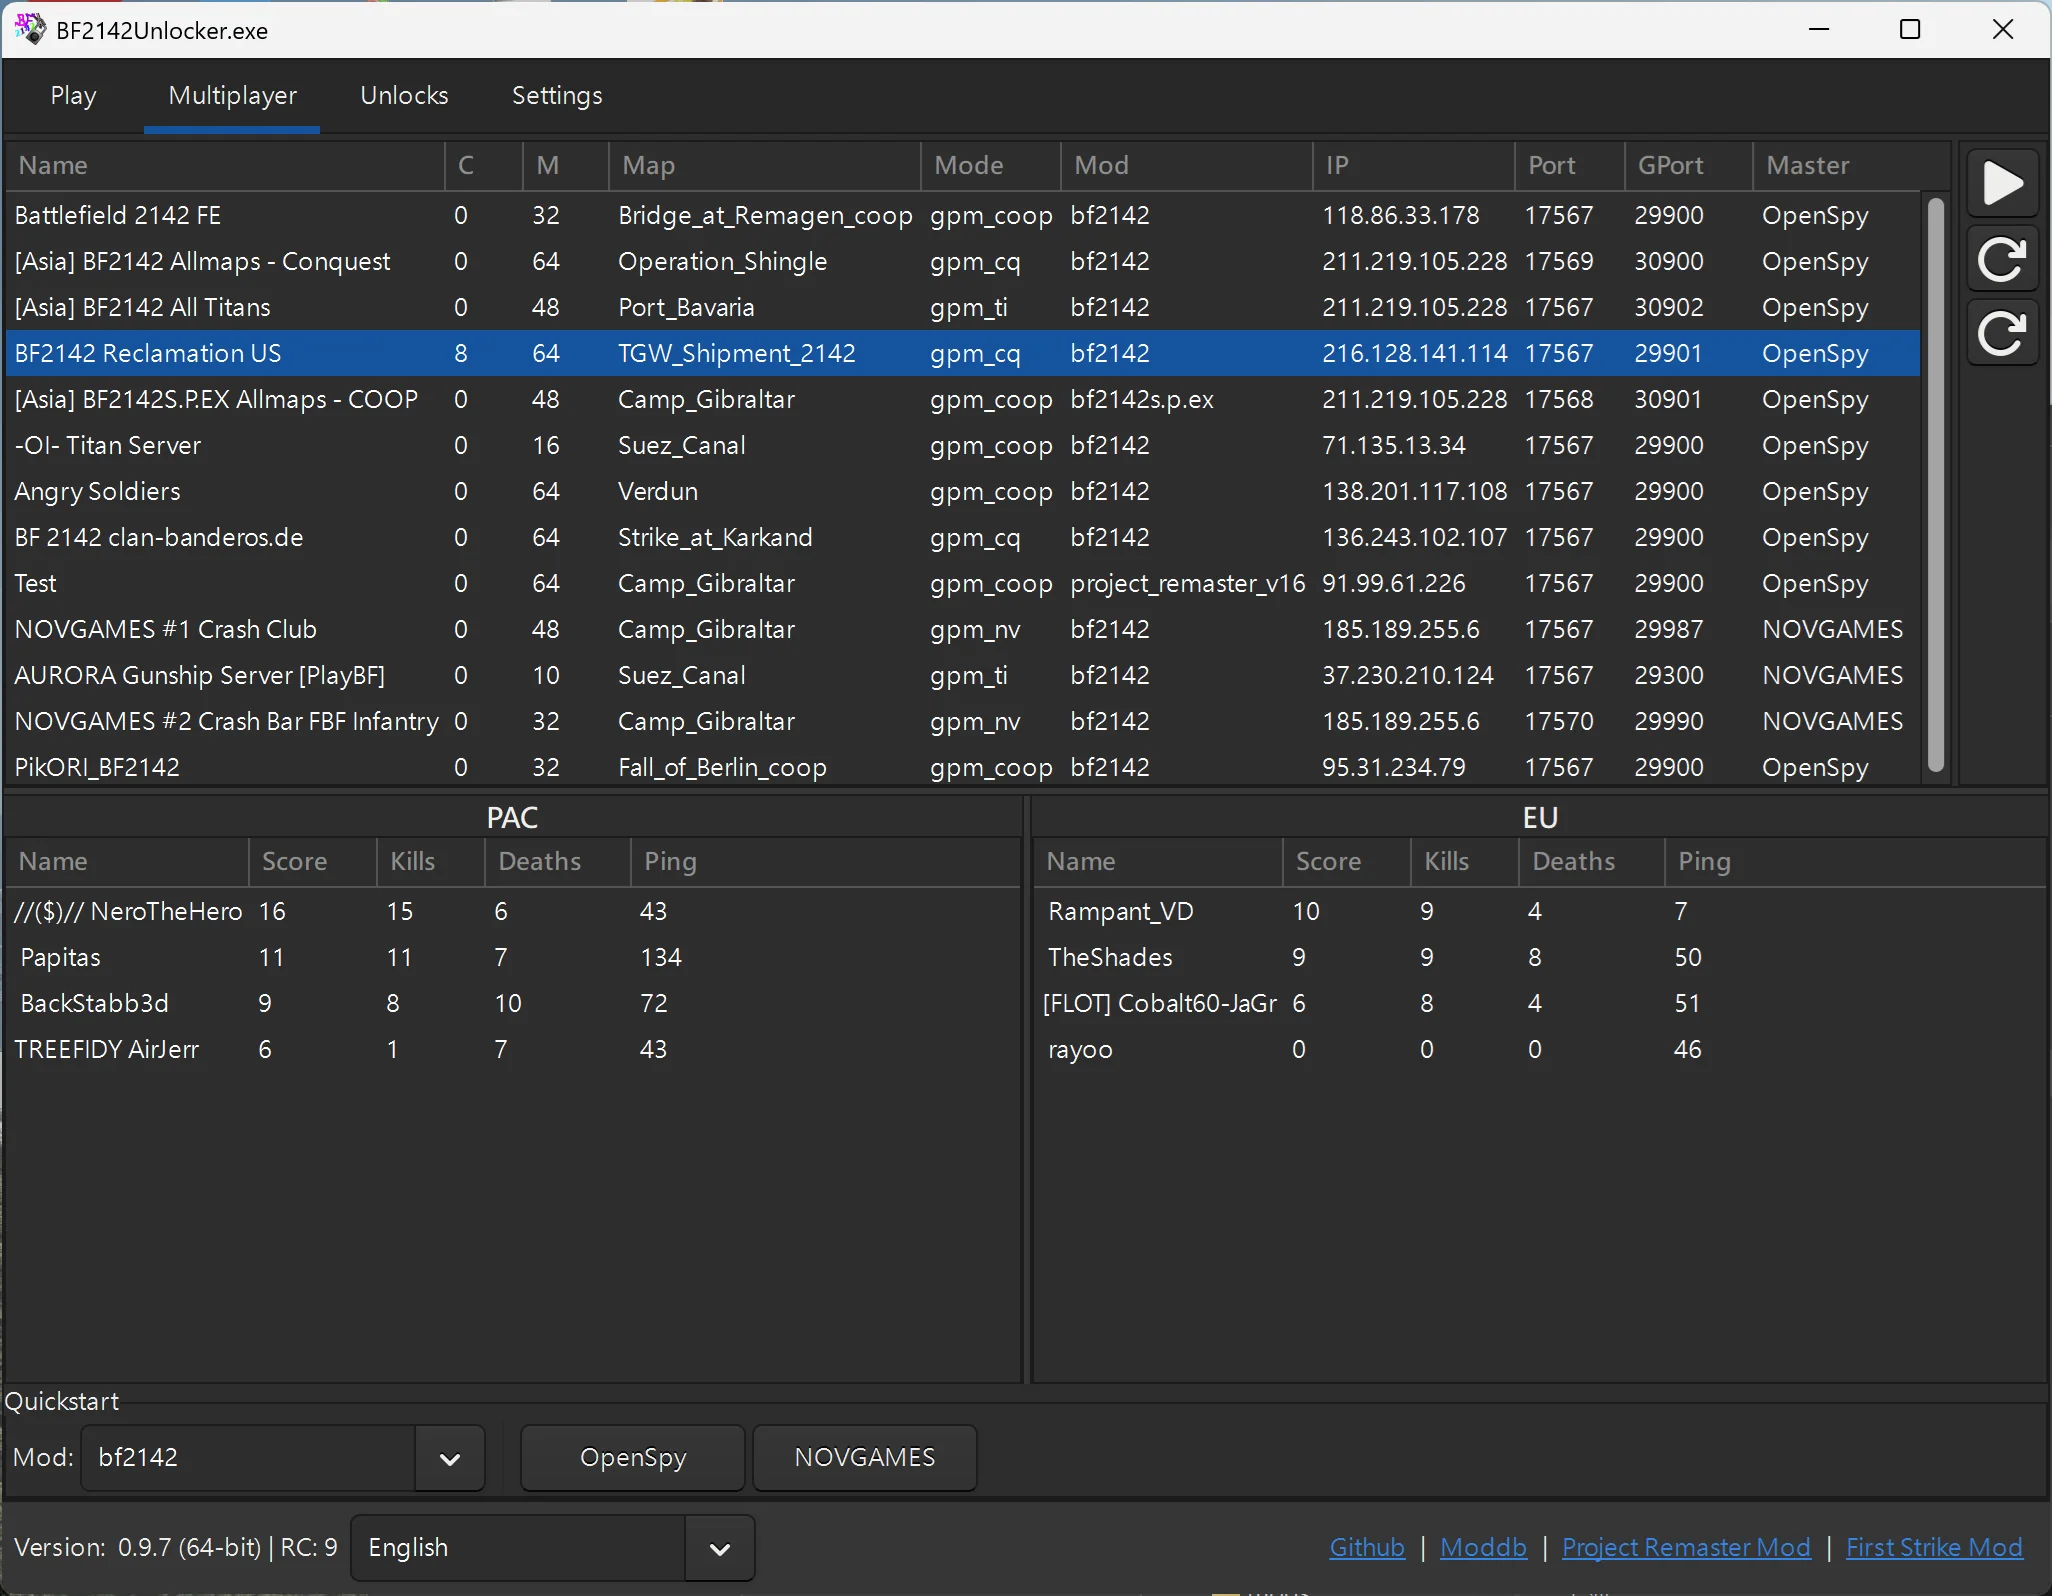The image size is (2052, 1596).
Task: Click the Kills header in the PAC table
Action: [431, 862]
